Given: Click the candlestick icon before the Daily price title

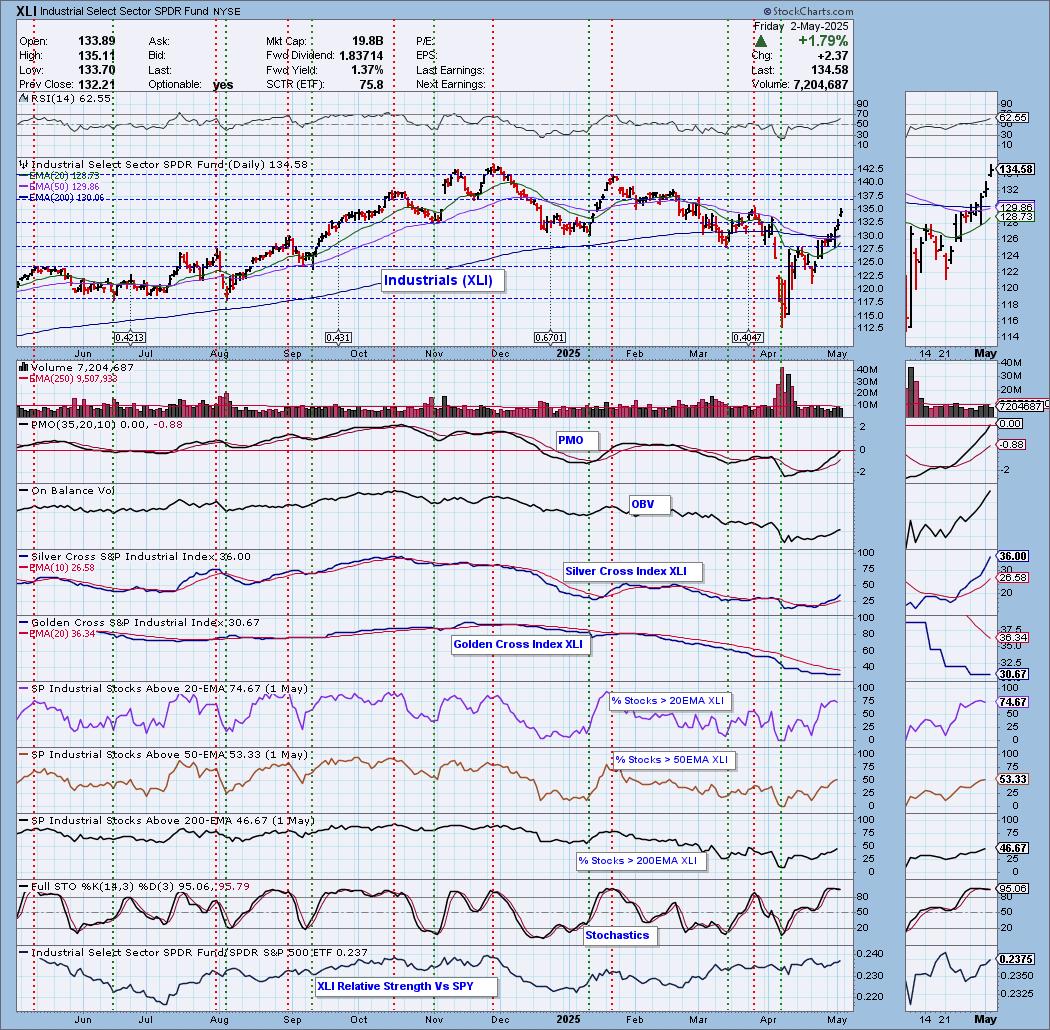Looking at the screenshot, I should click(x=24, y=164).
